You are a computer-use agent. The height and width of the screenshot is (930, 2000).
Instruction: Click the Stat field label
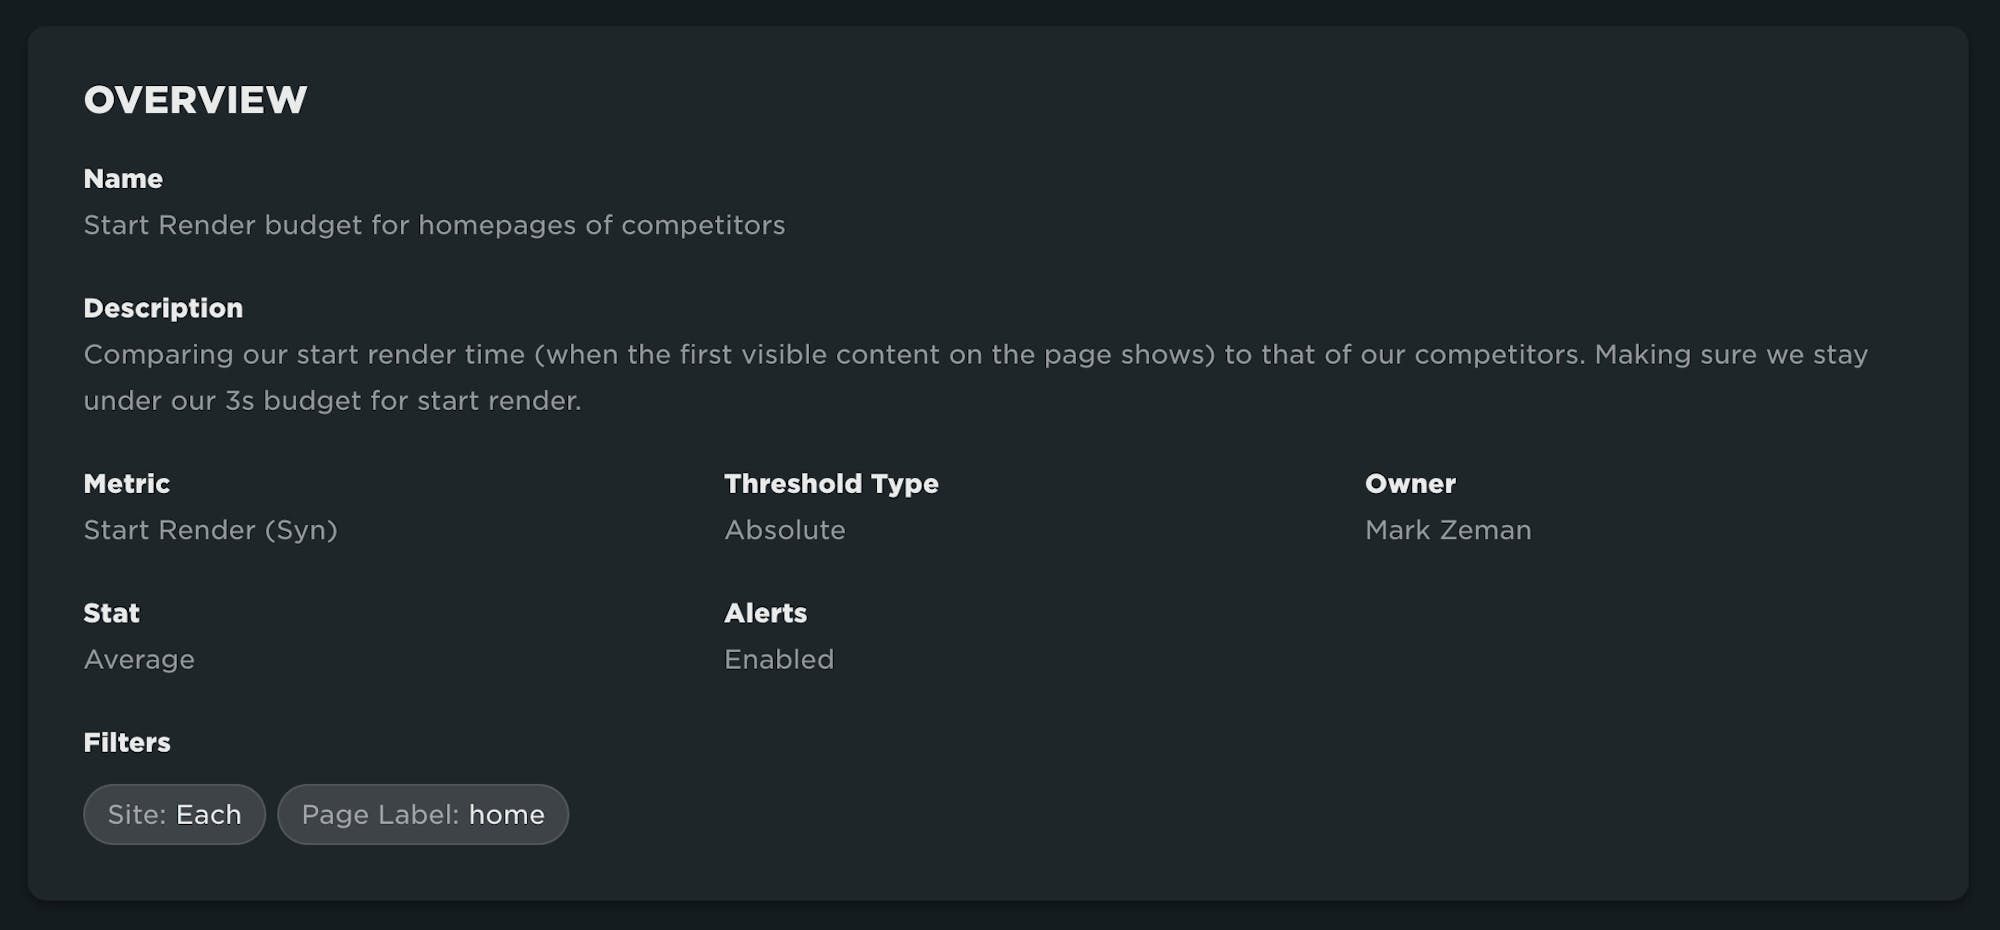111,613
